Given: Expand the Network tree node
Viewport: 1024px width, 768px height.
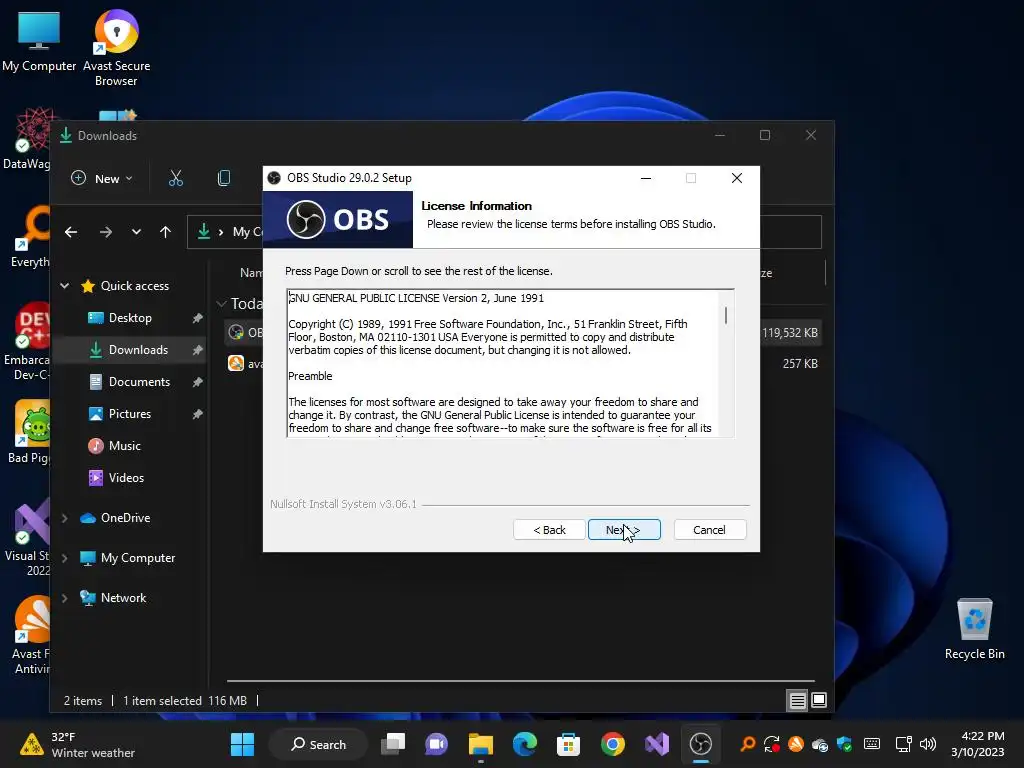Looking at the screenshot, I should [65, 598].
